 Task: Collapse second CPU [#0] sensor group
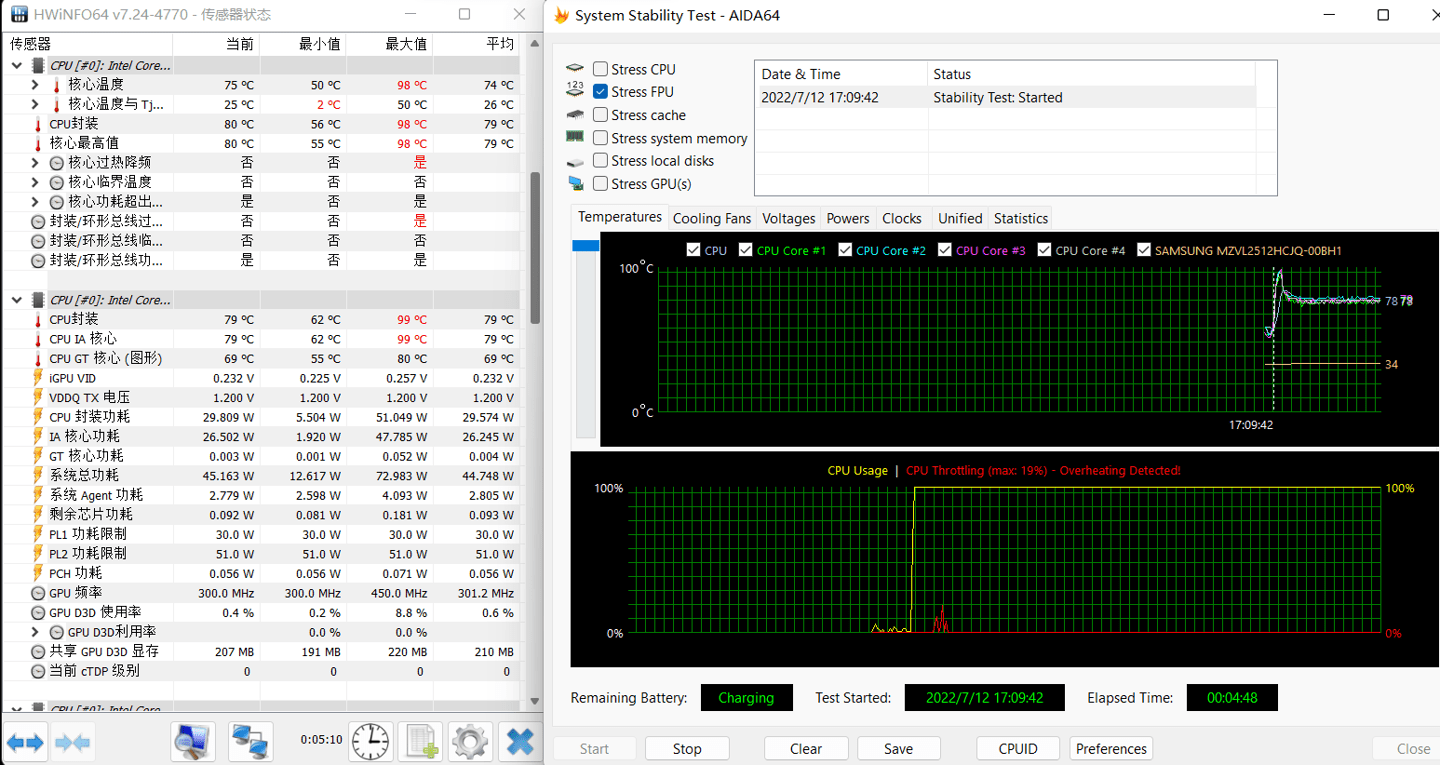16,300
